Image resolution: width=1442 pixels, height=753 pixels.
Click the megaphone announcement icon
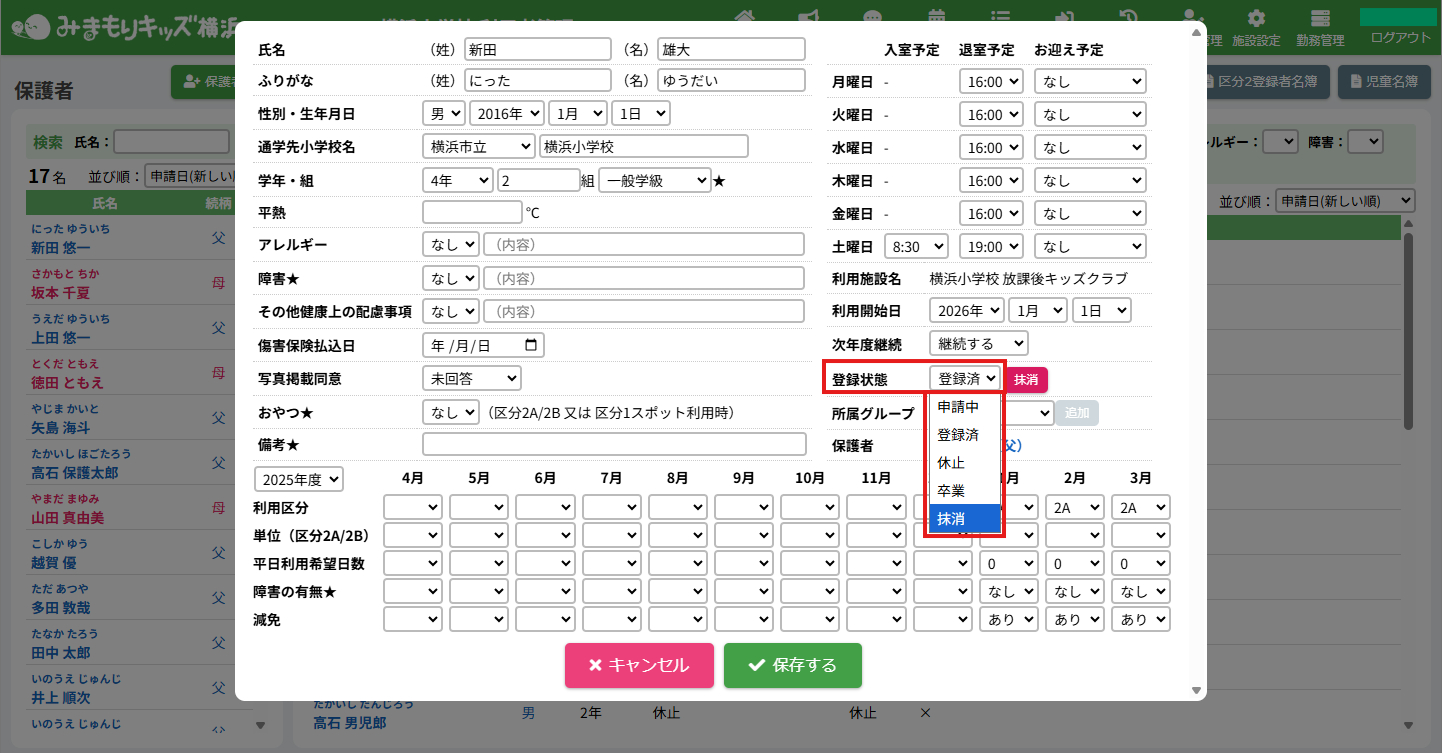[807, 17]
